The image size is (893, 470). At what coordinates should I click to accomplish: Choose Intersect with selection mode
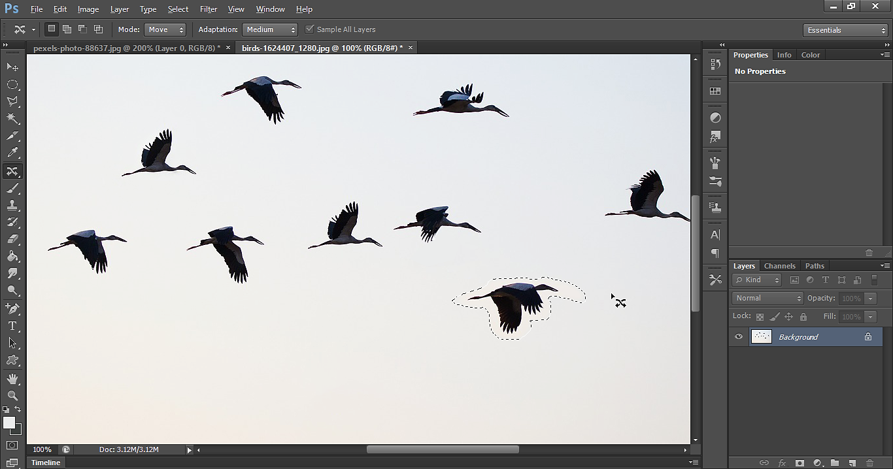(99, 29)
